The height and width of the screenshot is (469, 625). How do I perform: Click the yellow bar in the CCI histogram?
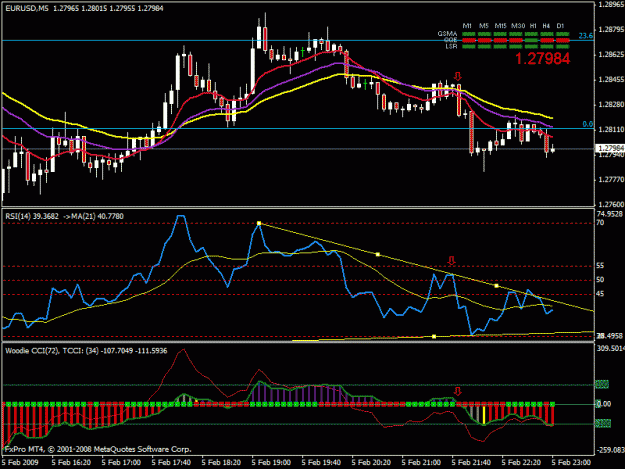tap(484, 415)
